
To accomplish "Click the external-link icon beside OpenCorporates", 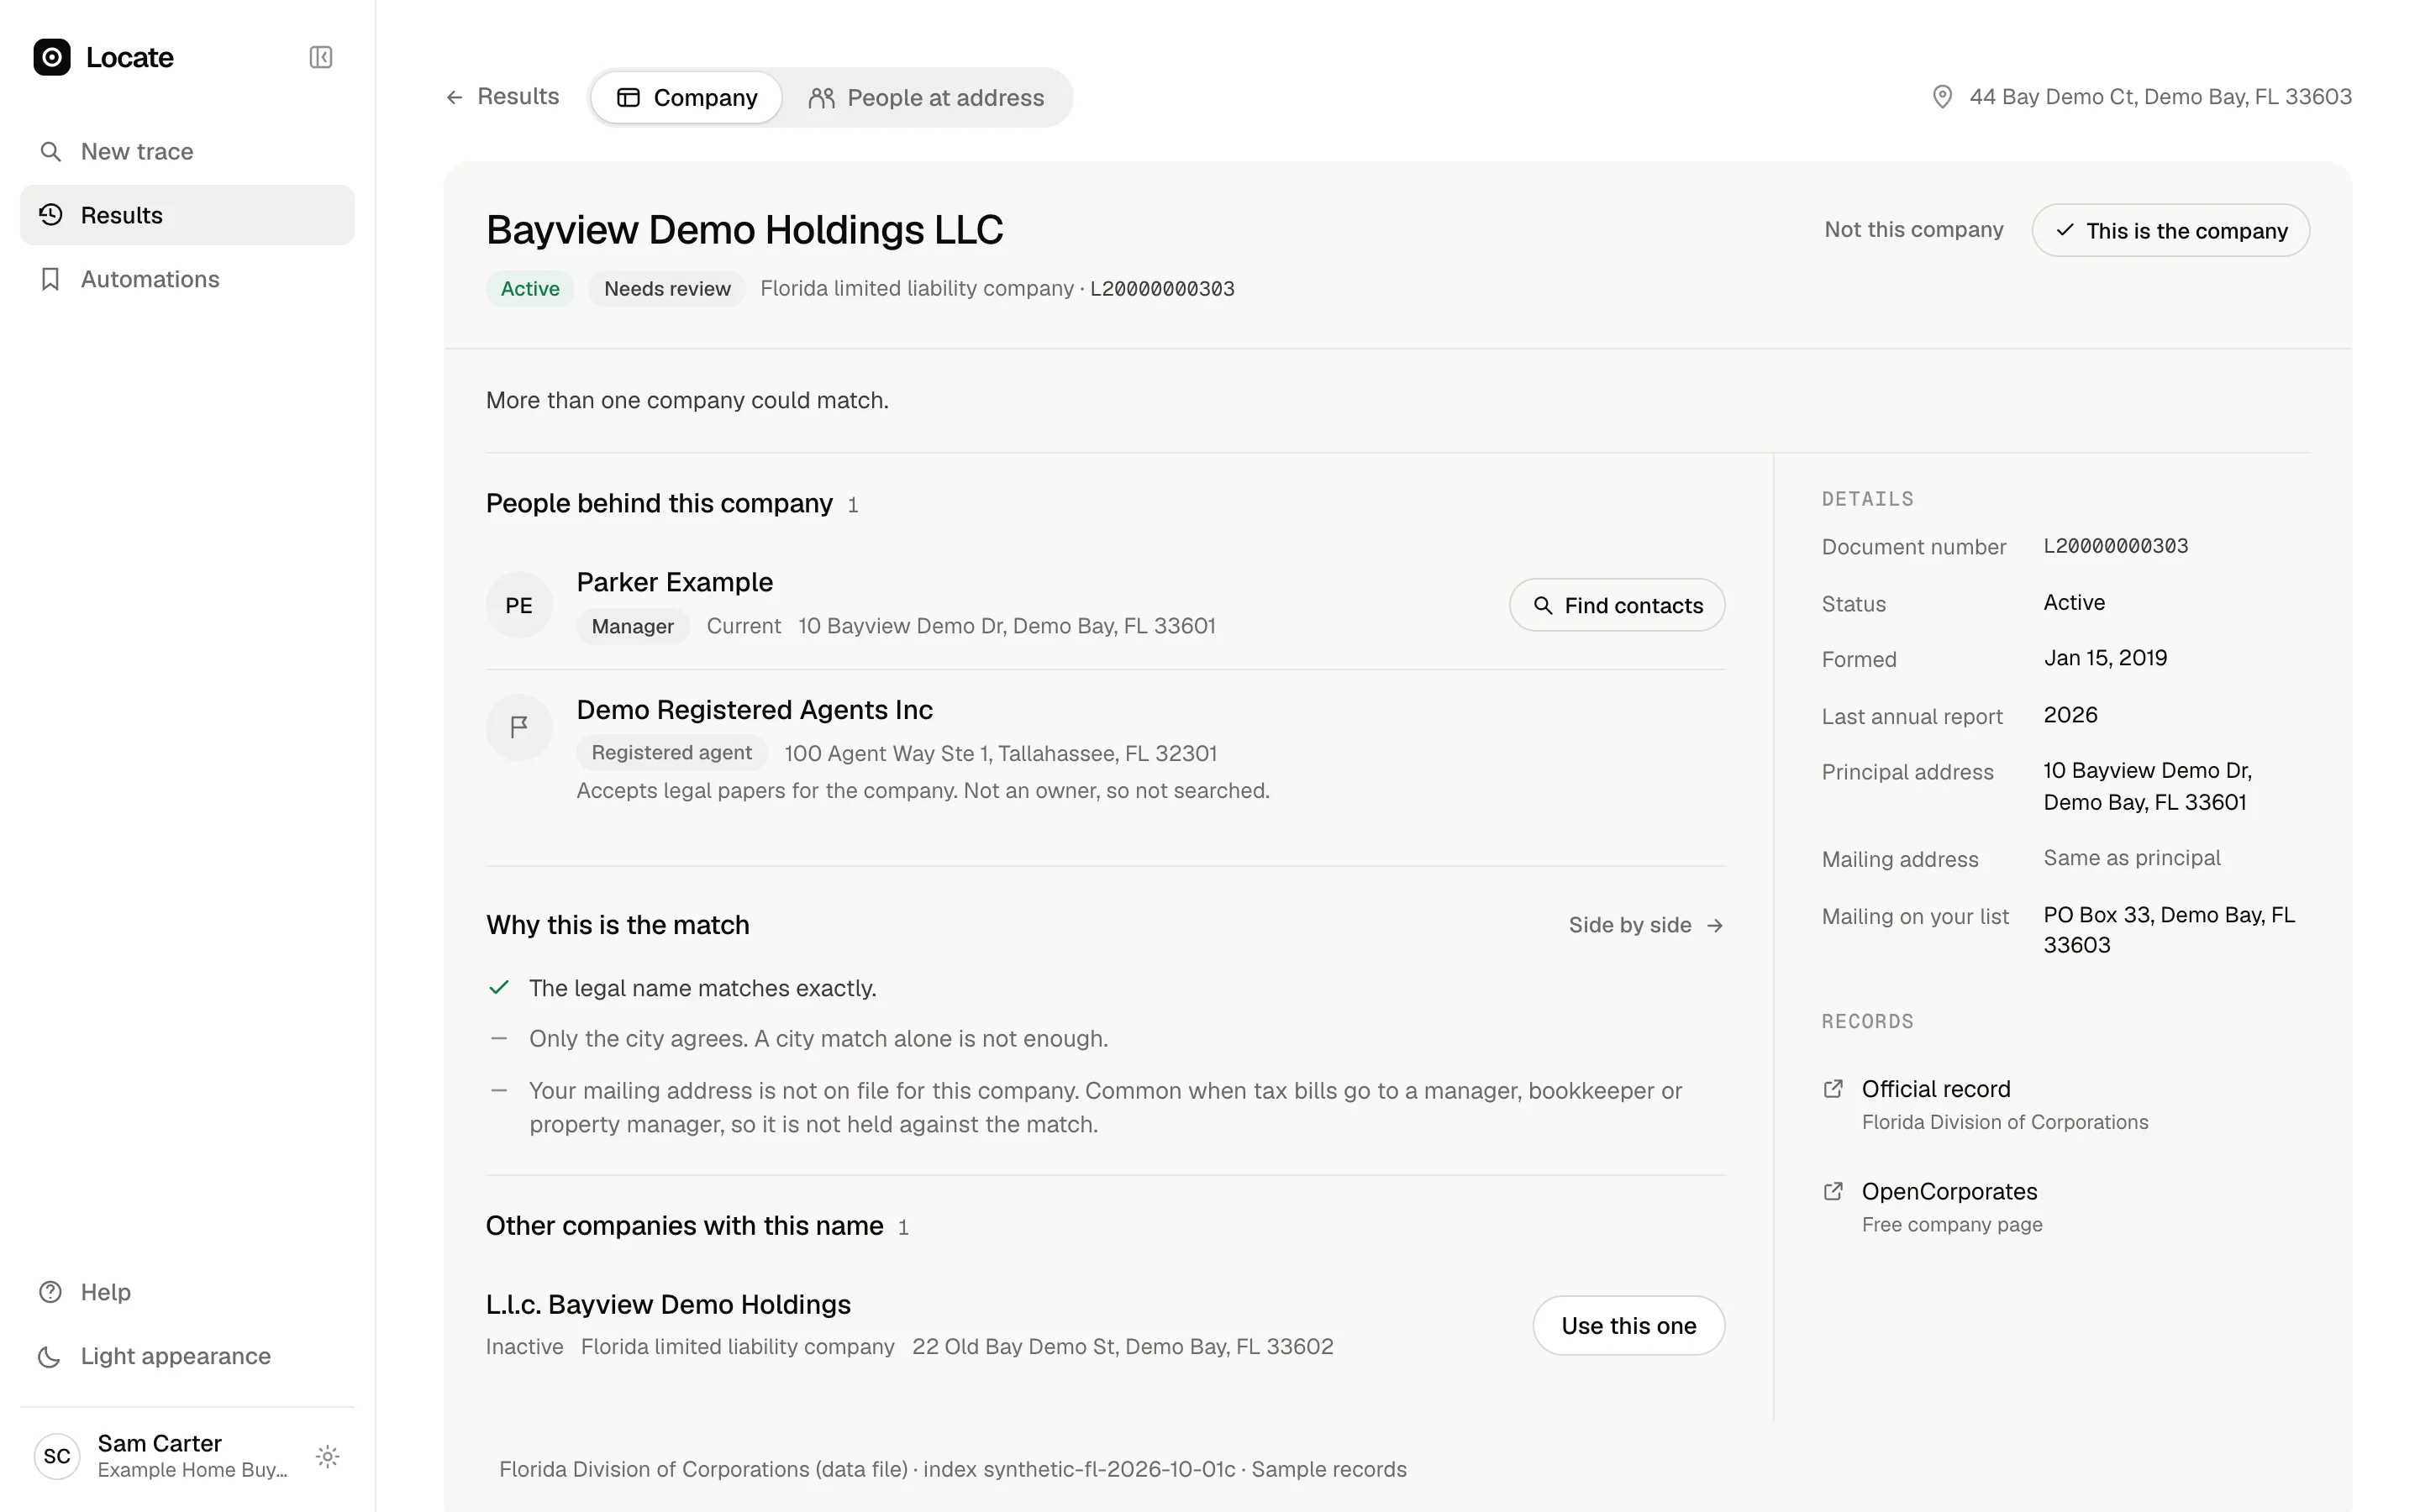I will click(1833, 1192).
